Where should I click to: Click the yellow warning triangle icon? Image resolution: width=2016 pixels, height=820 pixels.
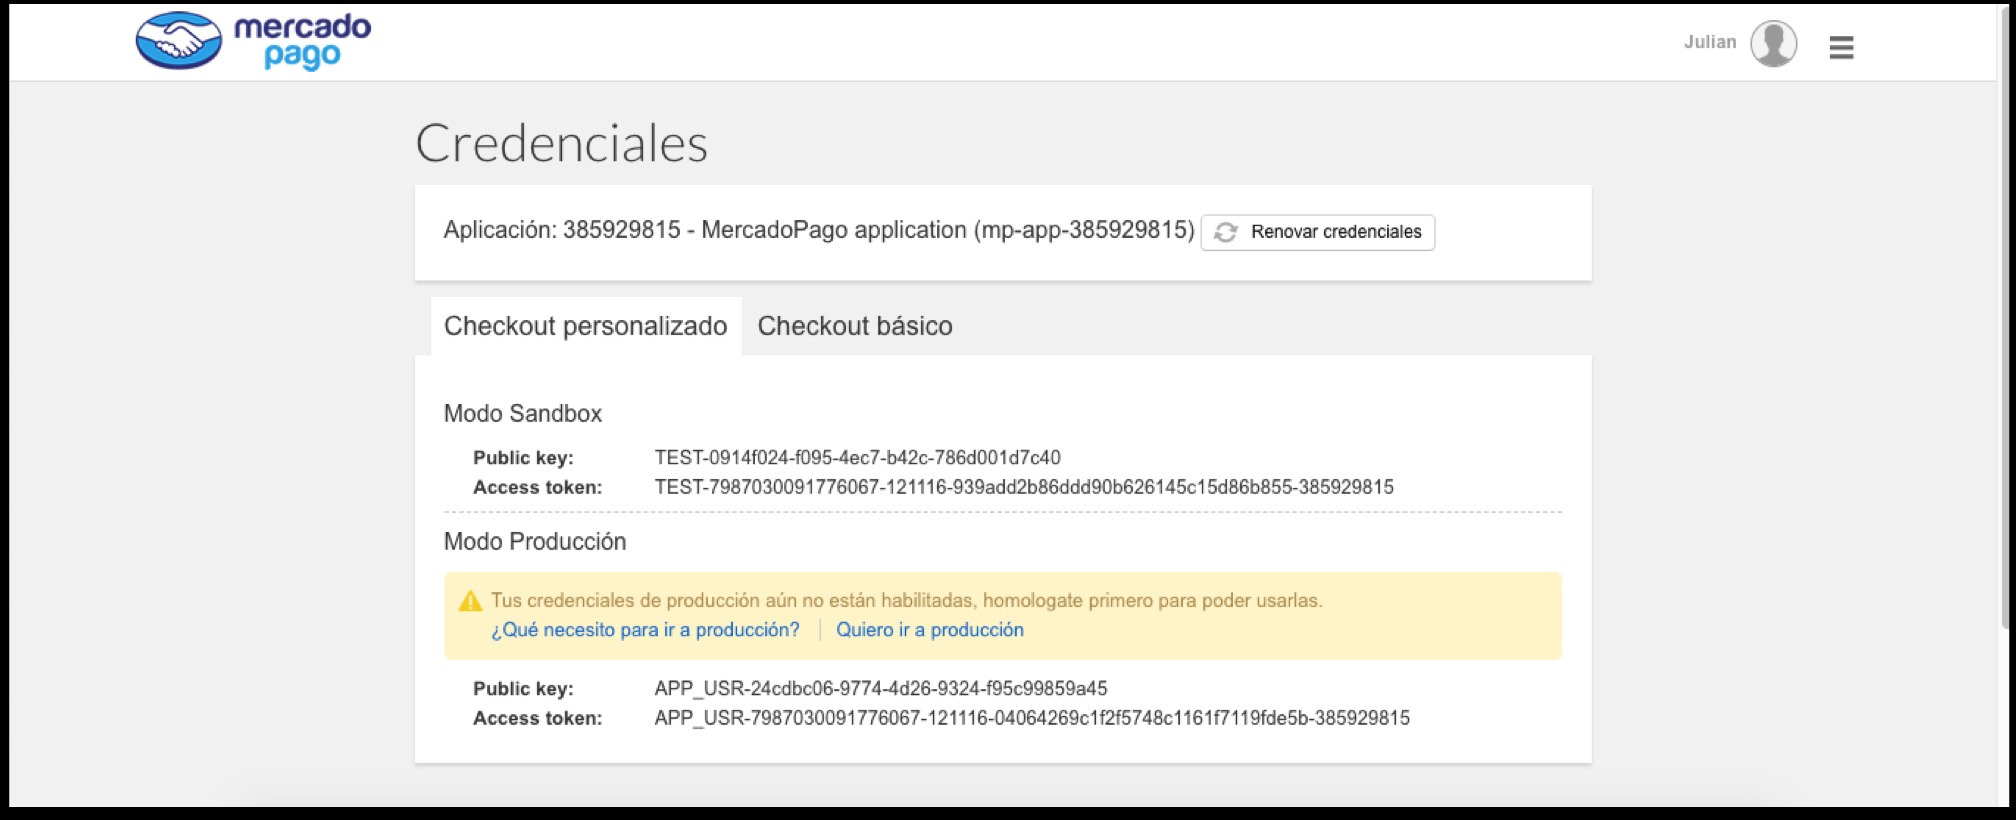[x=470, y=601]
